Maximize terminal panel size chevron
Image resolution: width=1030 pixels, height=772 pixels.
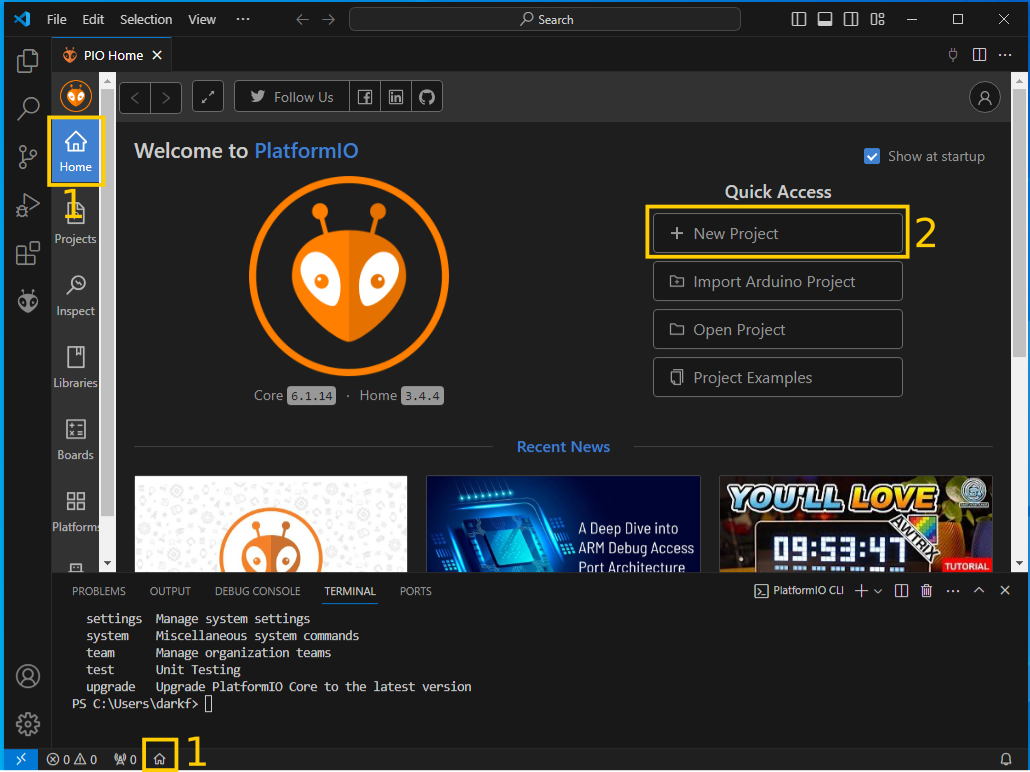979,591
